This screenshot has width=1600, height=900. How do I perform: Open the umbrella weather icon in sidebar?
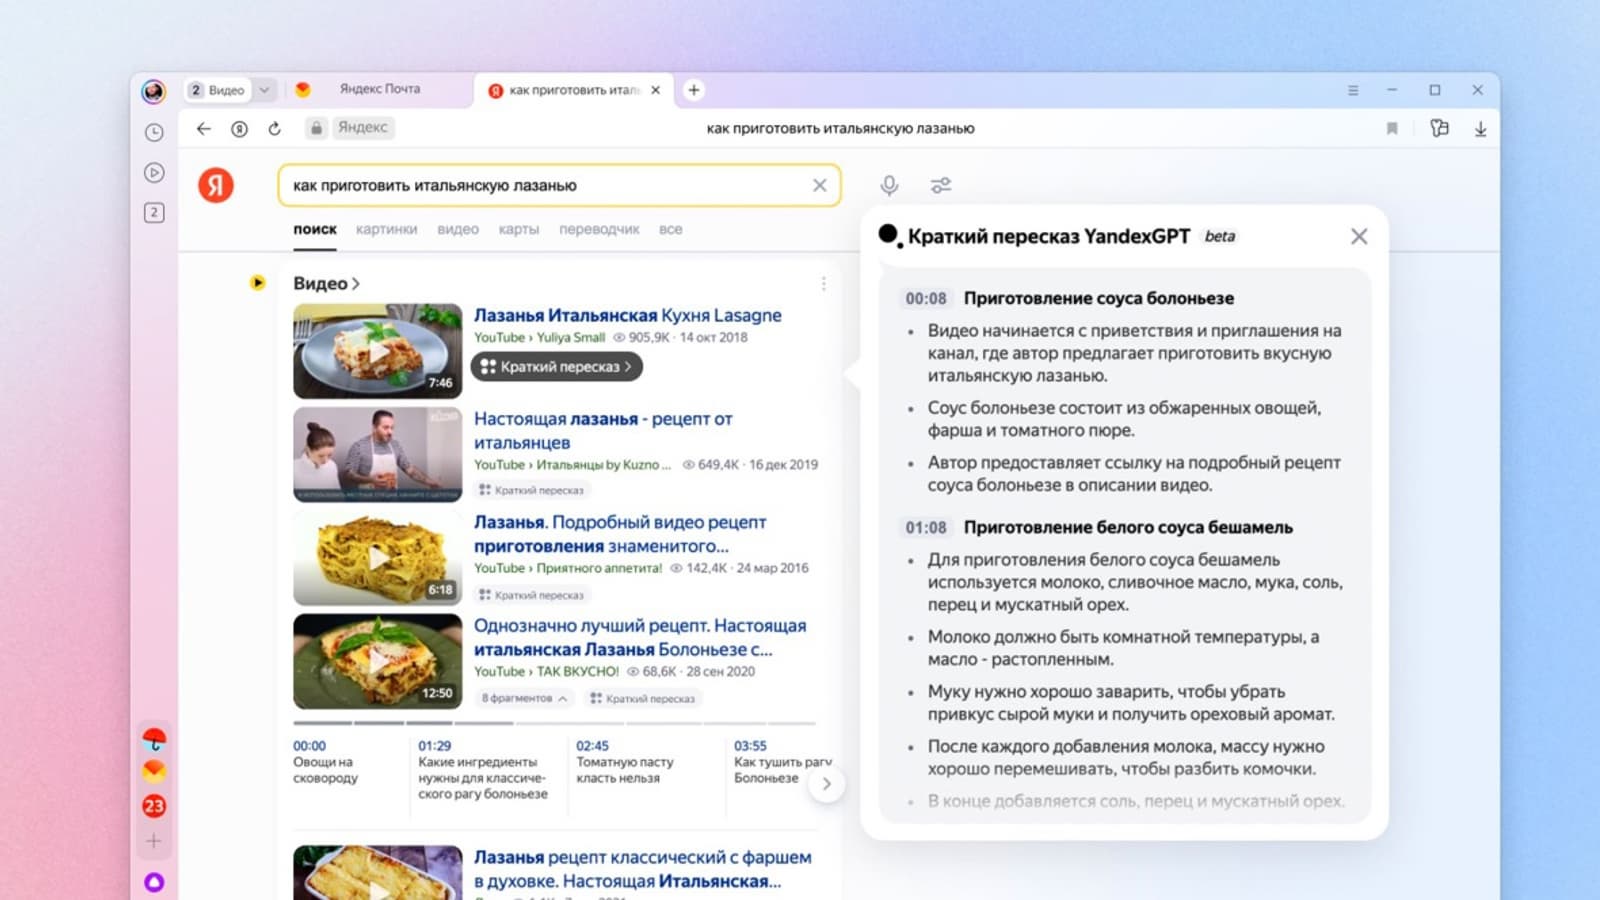154,740
